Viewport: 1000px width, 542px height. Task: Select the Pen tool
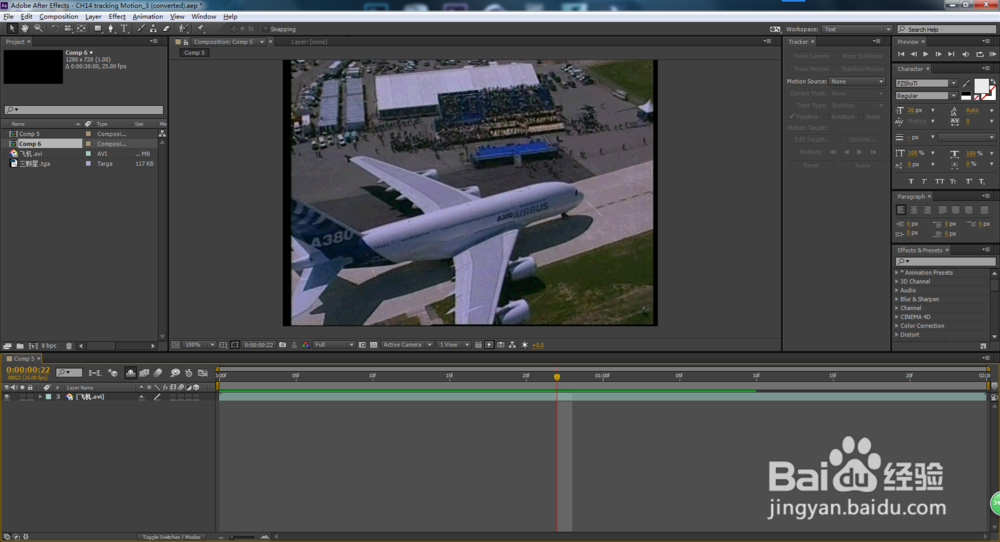point(111,29)
